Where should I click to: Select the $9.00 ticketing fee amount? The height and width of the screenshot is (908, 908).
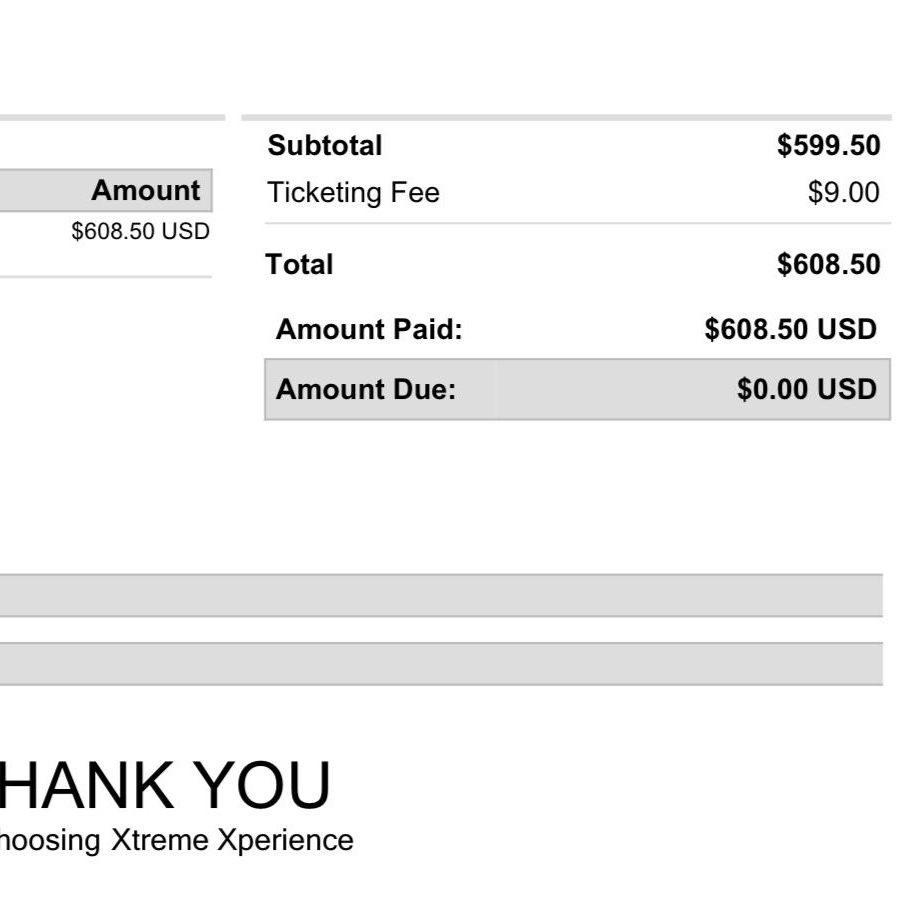pyautogui.click(x=844, y=192)
